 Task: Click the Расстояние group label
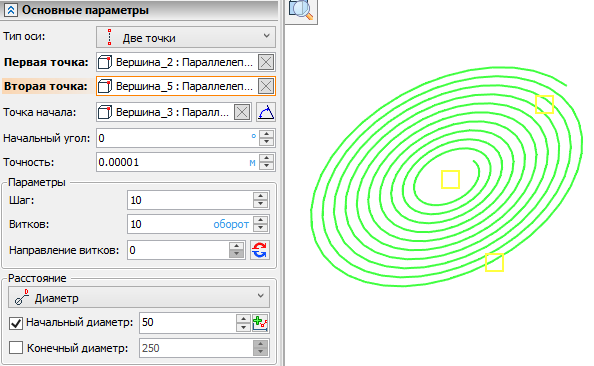point(37,278)
